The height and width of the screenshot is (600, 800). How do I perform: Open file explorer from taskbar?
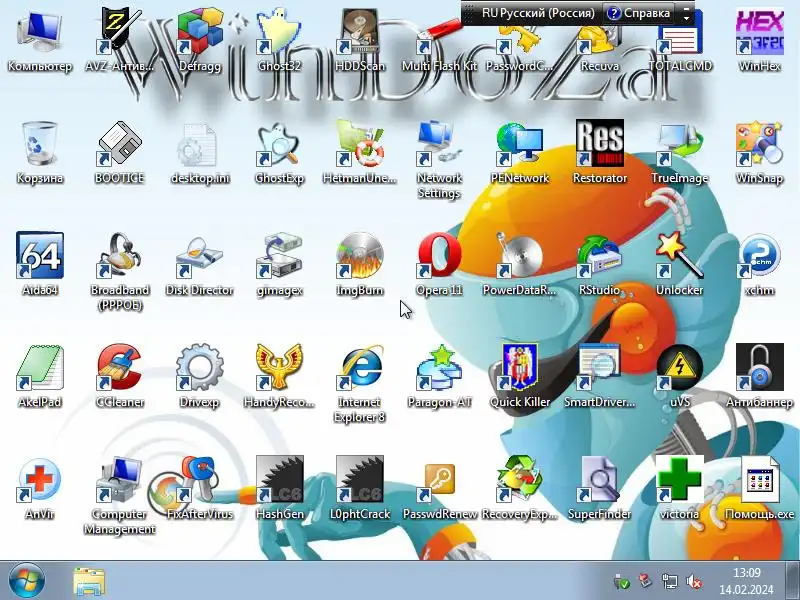[x=89, y=581]
